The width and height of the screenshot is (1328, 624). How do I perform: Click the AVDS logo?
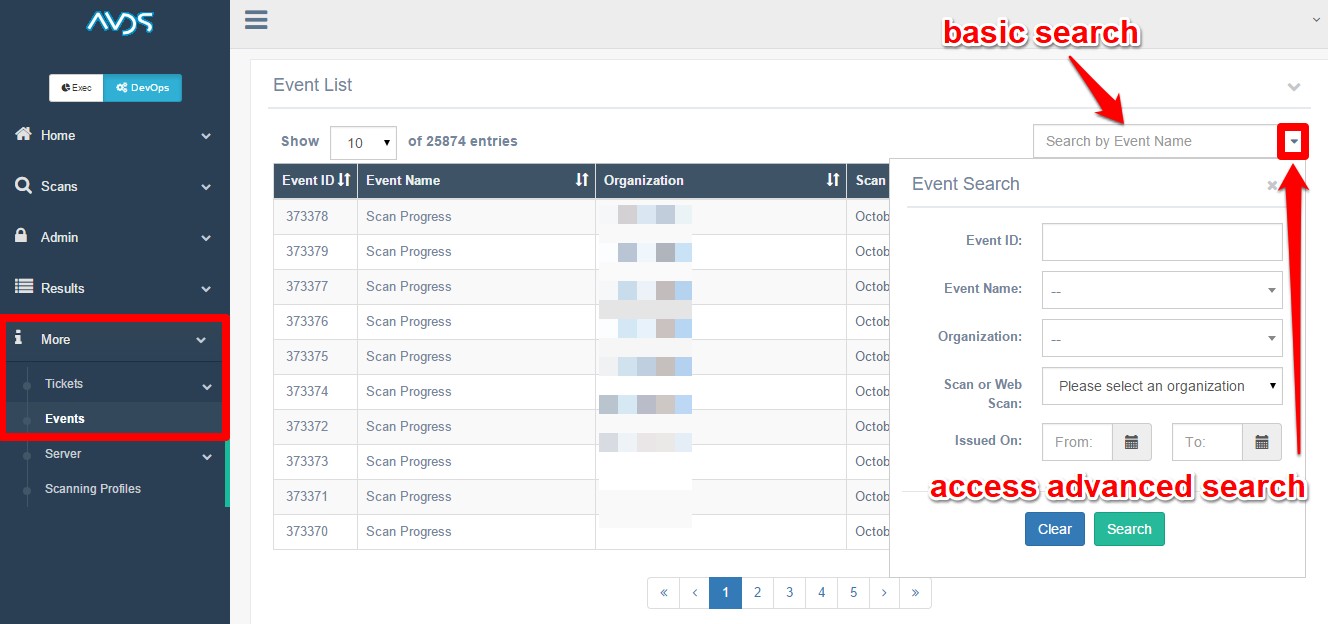(119, 21)
